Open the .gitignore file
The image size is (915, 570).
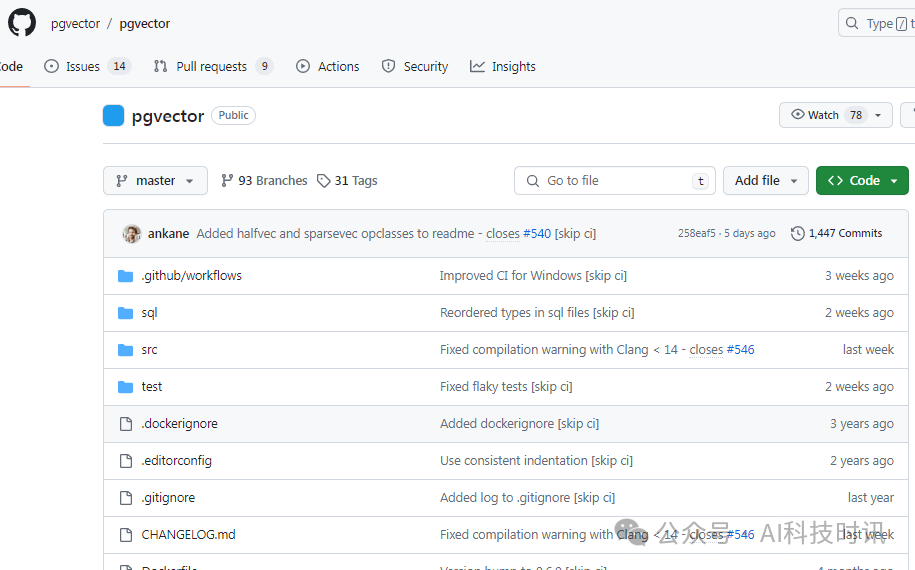[168, 498]
